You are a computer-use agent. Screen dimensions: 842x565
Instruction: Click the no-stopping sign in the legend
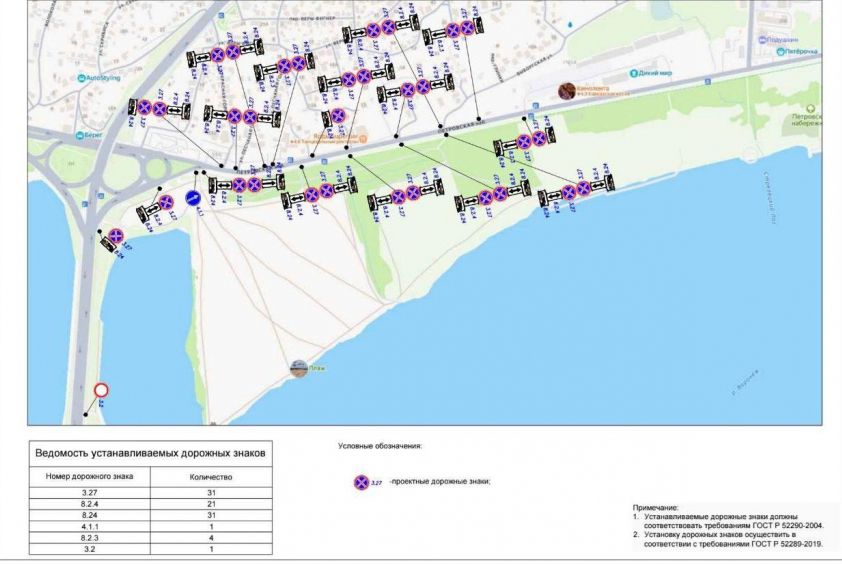[x=360, y=482]
